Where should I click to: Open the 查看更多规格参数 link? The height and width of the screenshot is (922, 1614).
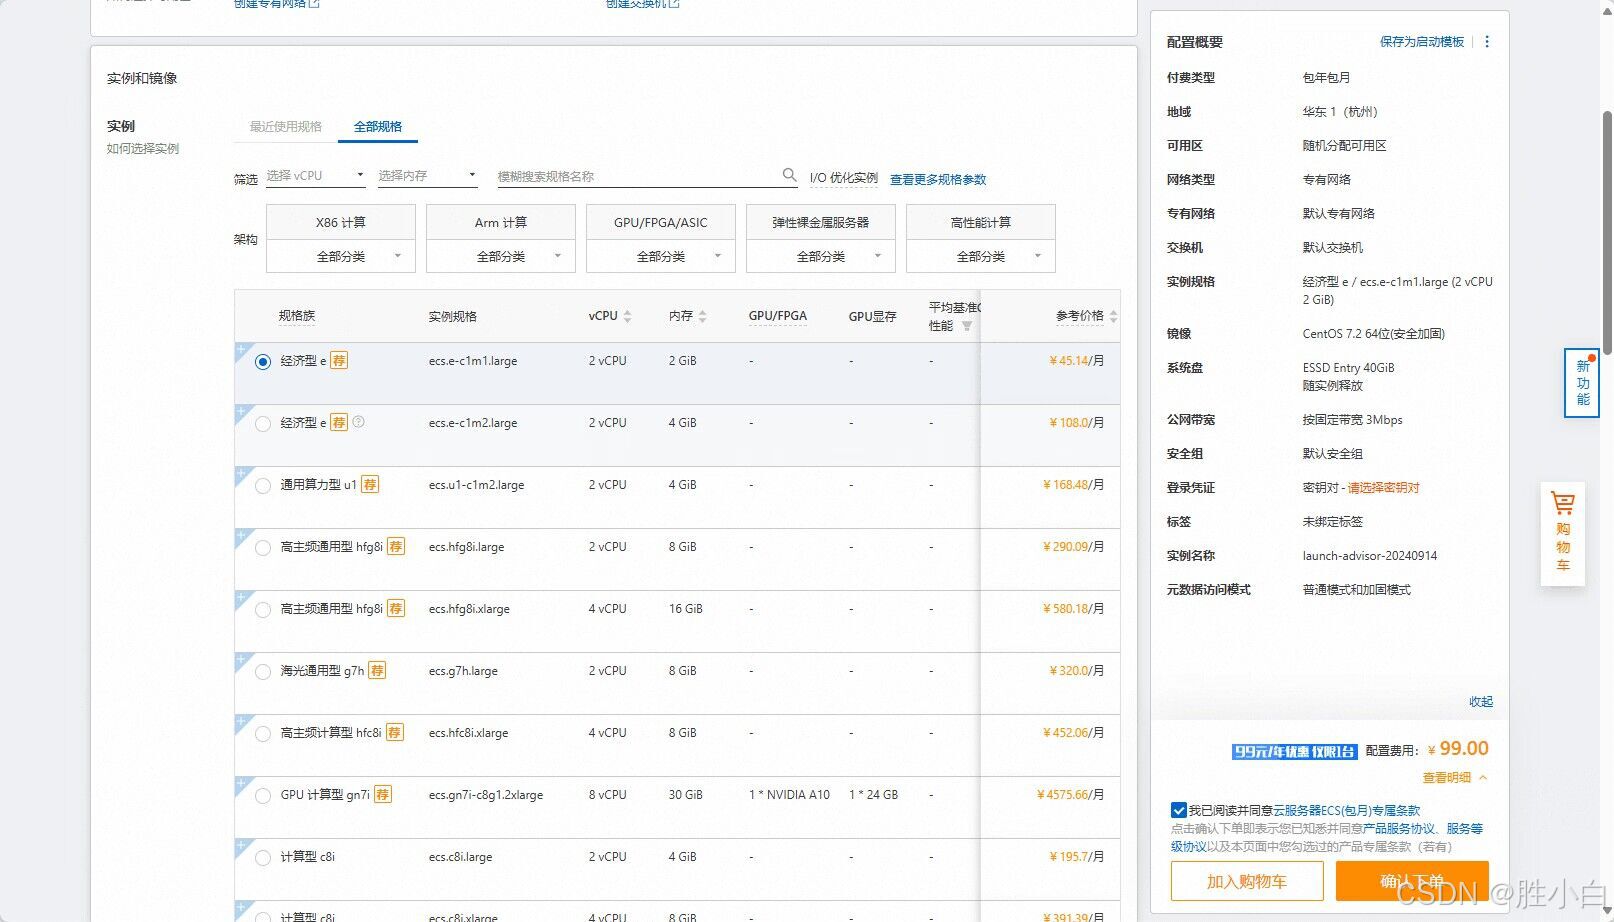938,180
